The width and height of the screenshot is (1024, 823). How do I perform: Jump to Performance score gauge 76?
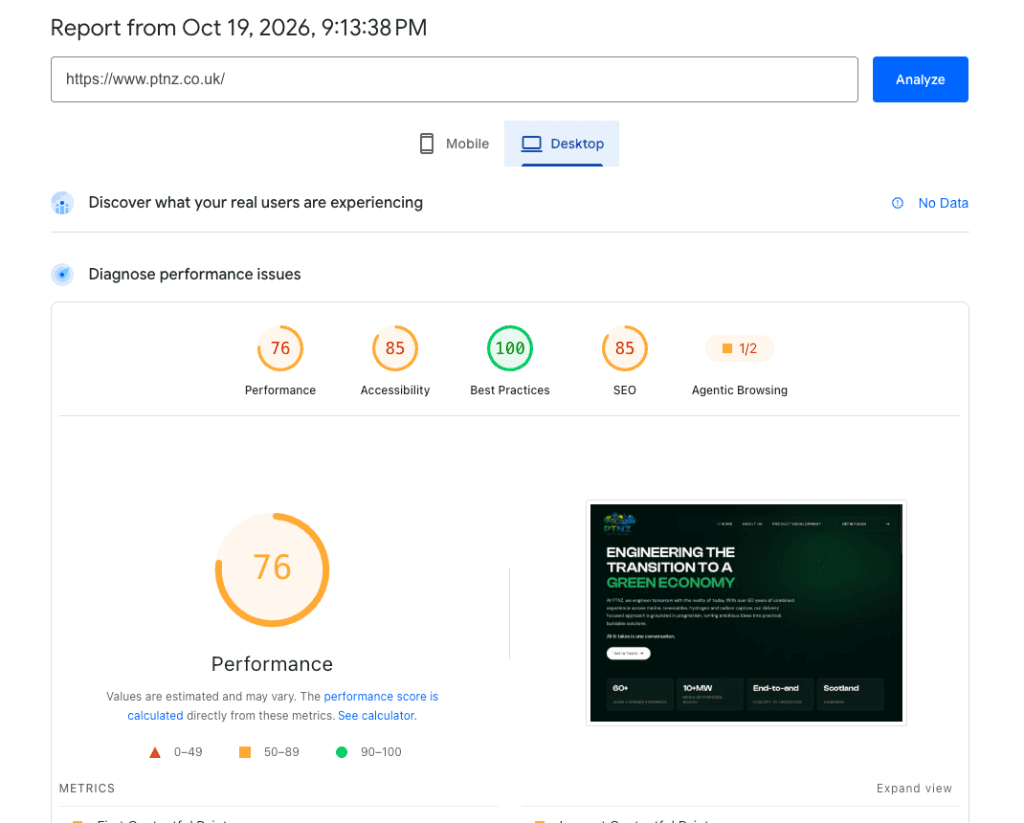(x=280, y=348)
